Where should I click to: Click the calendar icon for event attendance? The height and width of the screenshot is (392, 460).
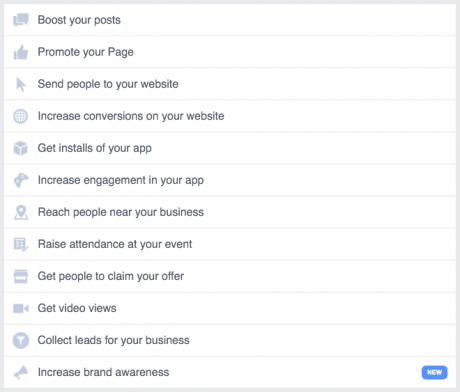(x=21, y=244)
